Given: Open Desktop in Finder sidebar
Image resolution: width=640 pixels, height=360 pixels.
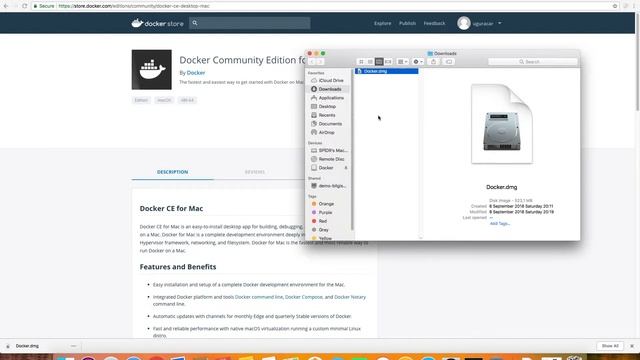Looking at the screenshot, I should tap(327, 107).
